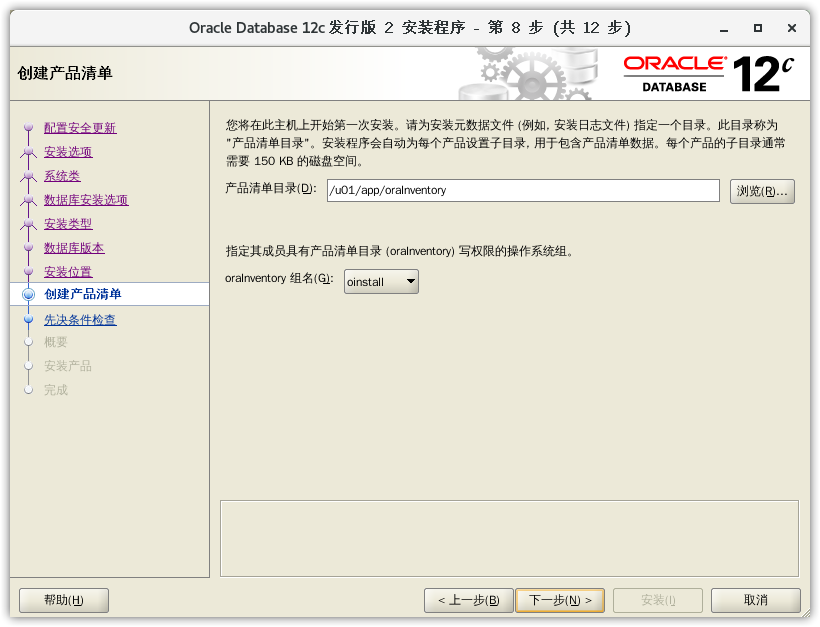Return to the 安装位置 step

point(68,272)
